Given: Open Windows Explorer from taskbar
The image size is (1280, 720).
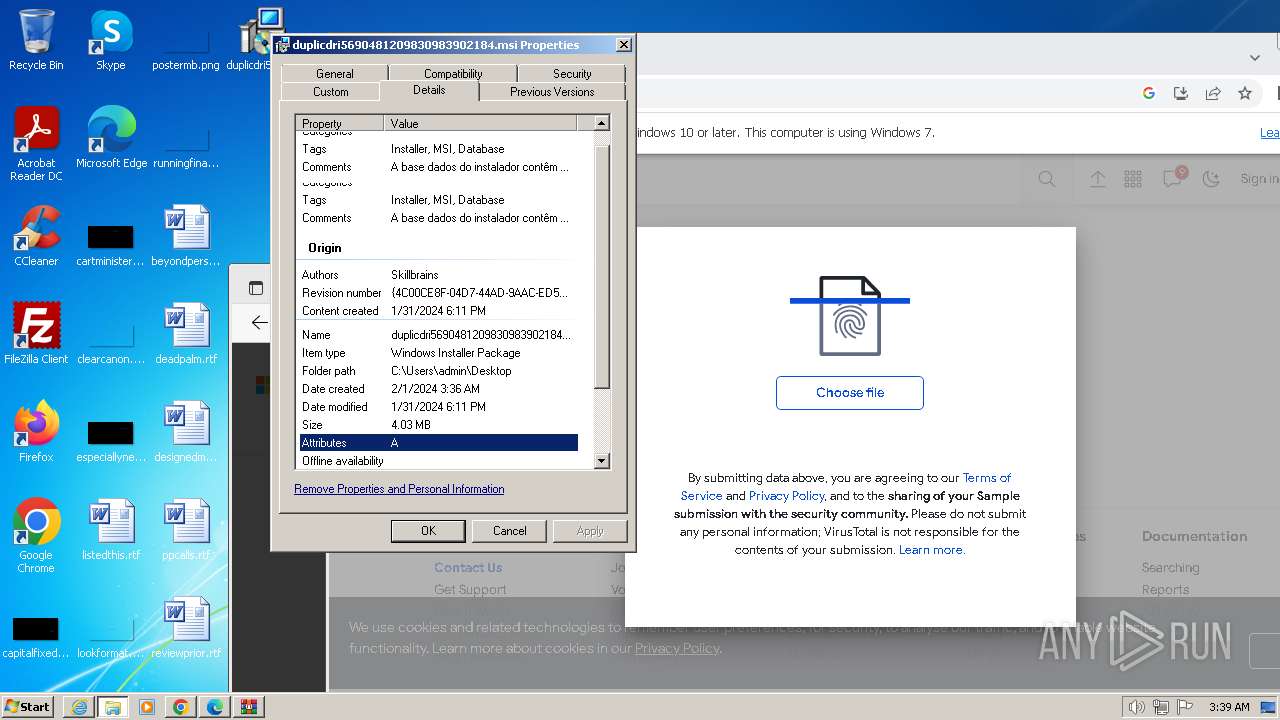Looking at the screenshot, I should pyautogui.click(x=112, y=707).
